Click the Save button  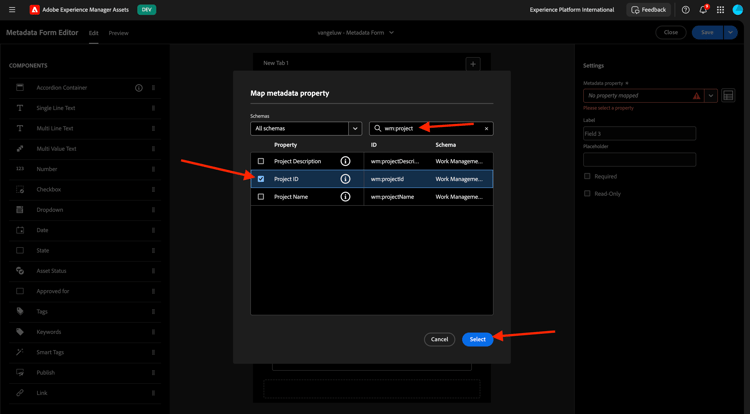coord(707,33)
